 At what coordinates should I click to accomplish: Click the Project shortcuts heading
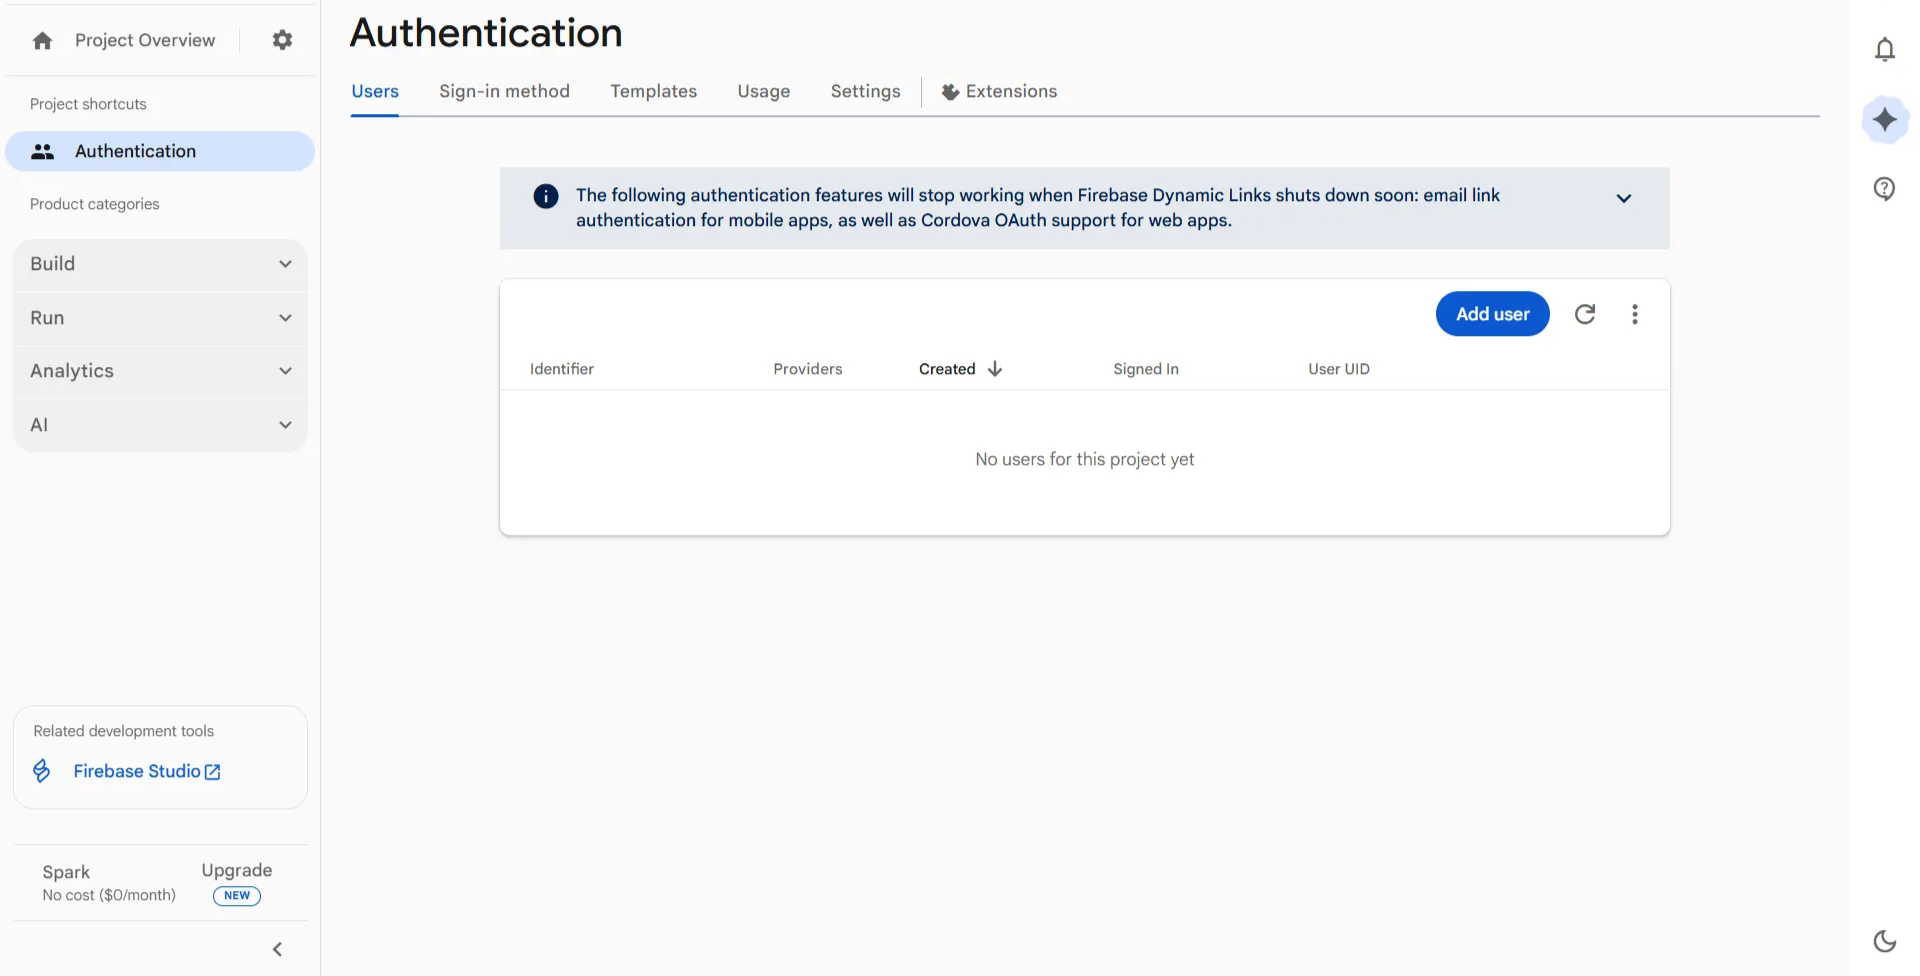pyautogui.click(x=88, y=104)
